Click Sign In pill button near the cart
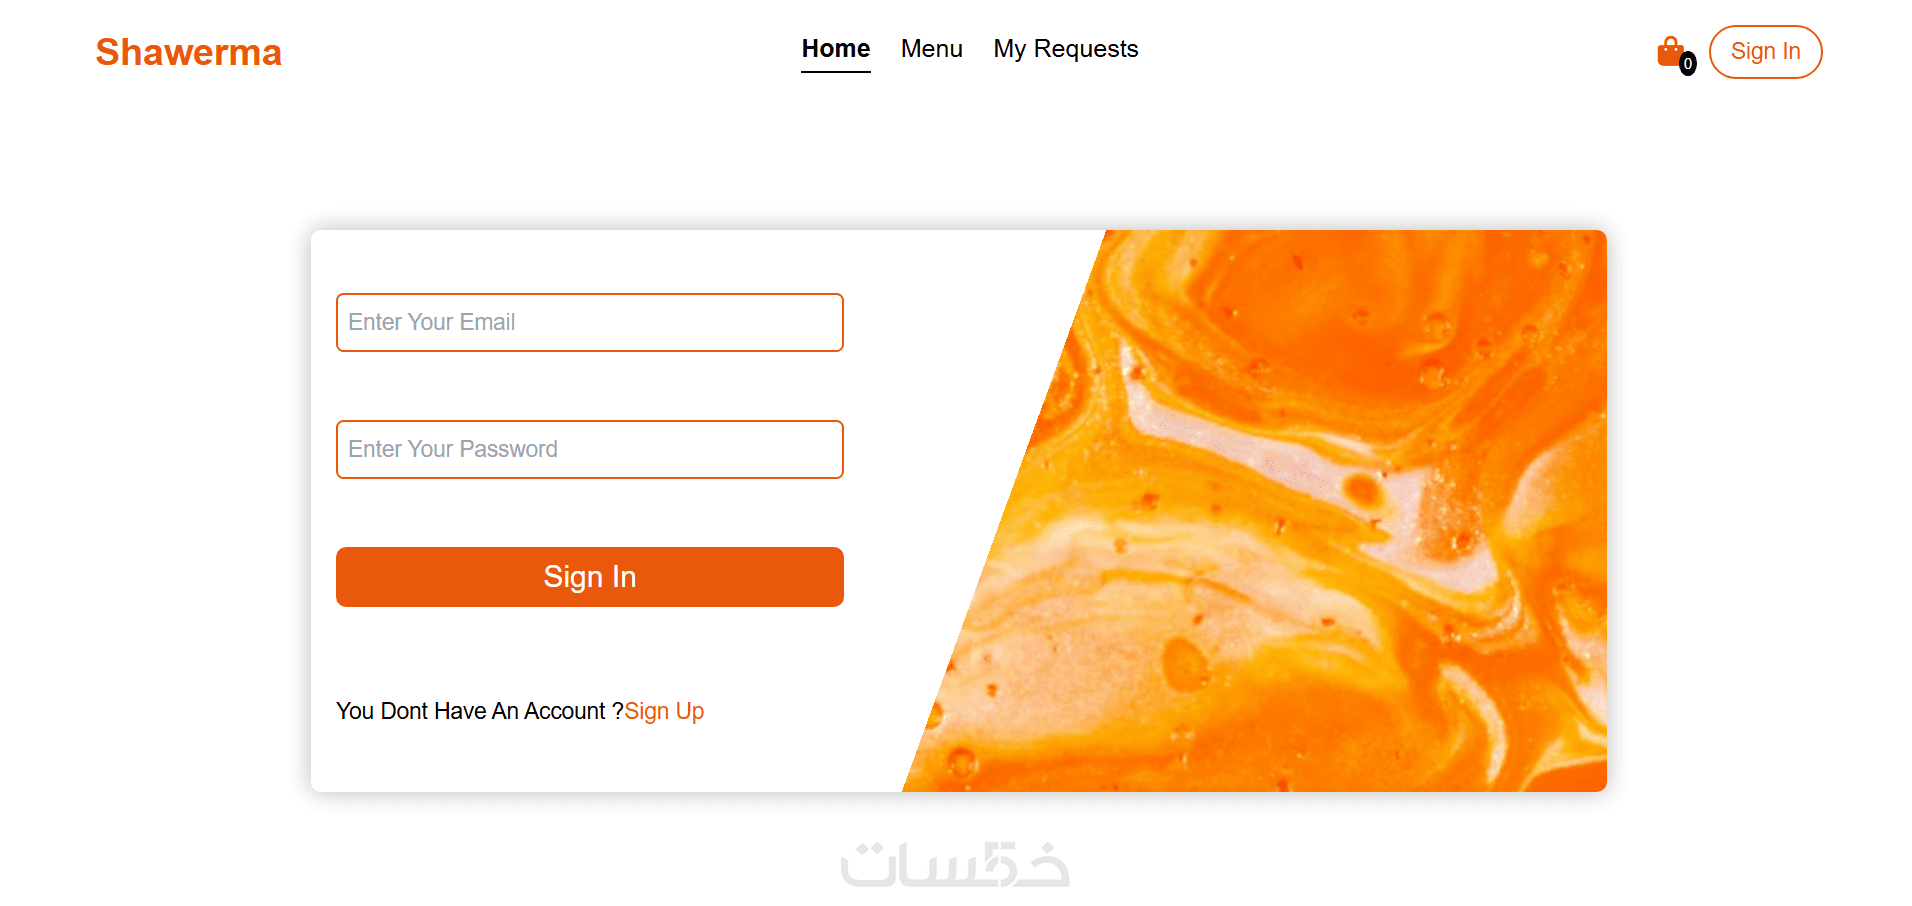Screen dimensions: 1912x906 (1766, 52)
